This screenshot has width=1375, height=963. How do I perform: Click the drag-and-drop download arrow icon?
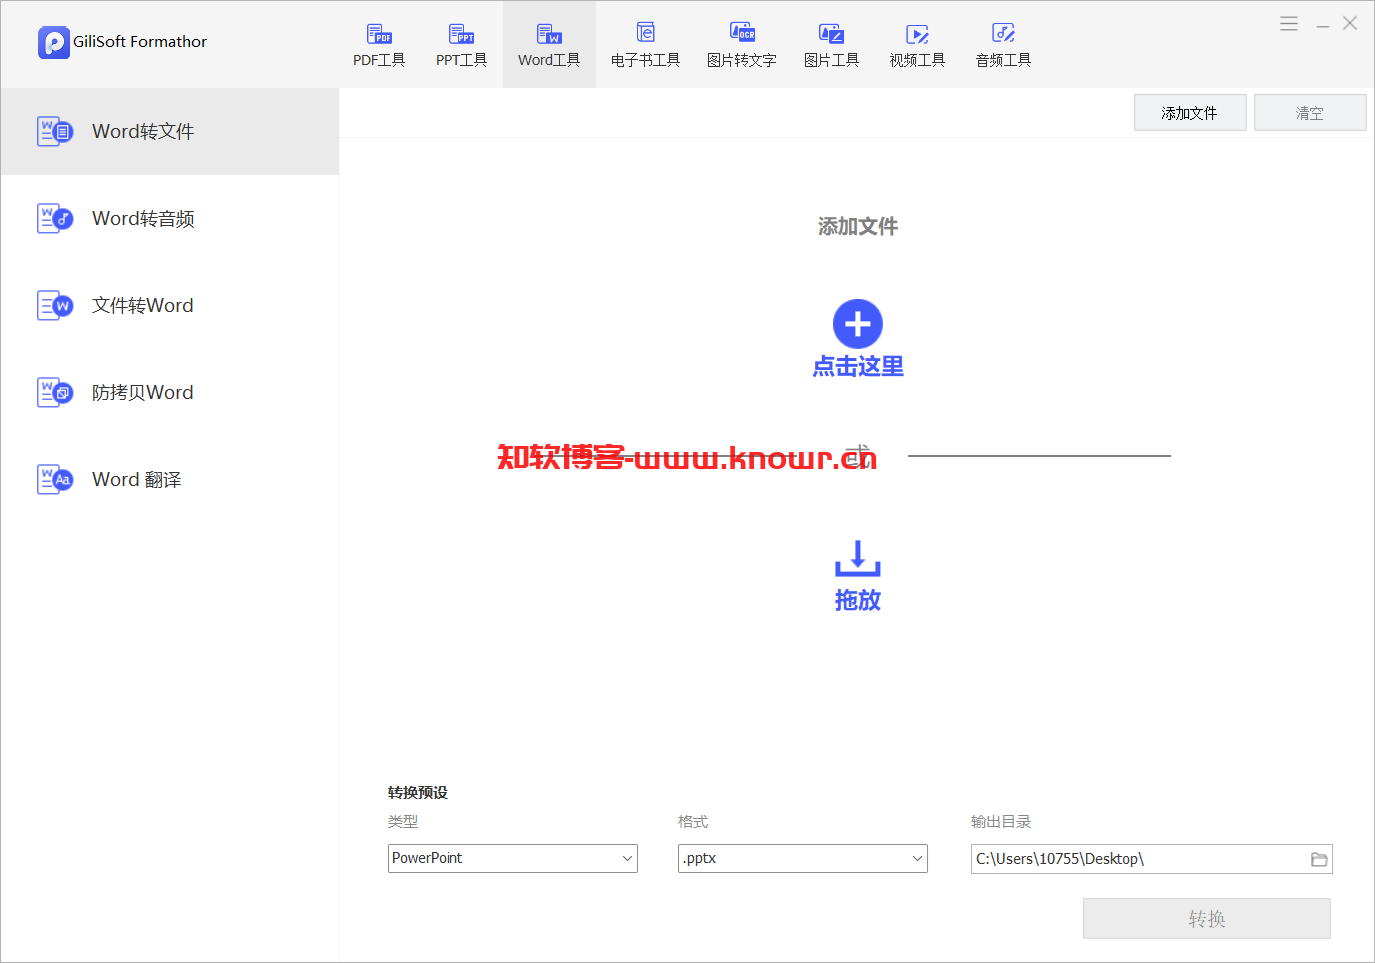[x=858, y=558]
